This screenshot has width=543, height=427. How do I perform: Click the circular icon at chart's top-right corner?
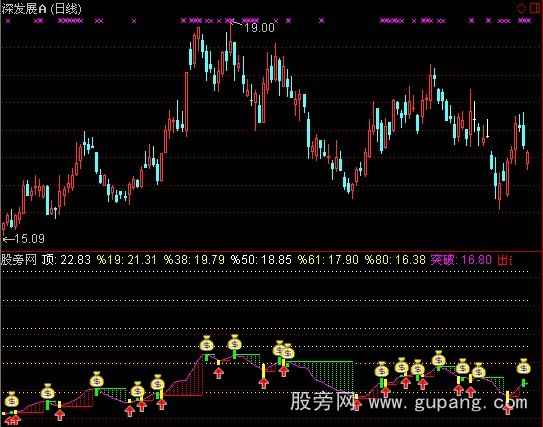point(522,8)
